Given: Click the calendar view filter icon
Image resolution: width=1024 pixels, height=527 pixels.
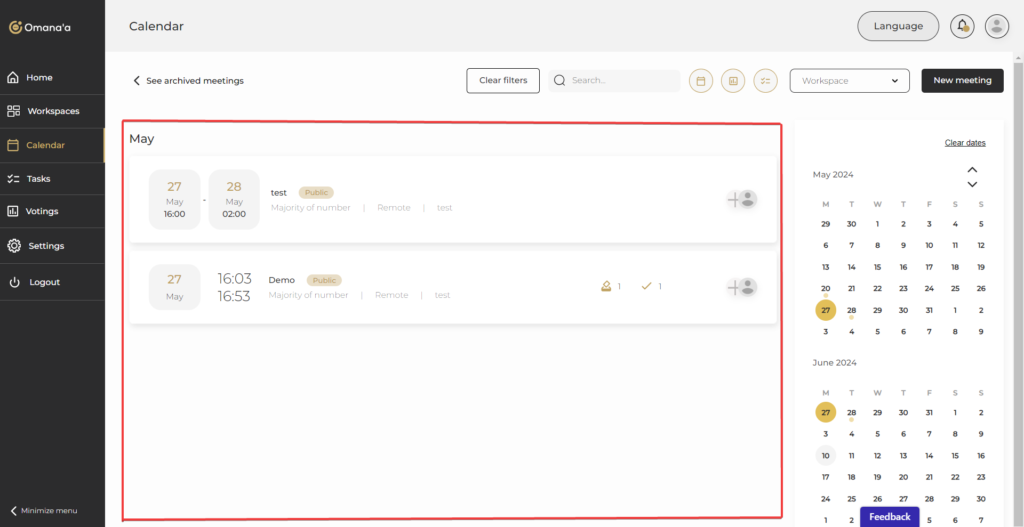Looking at the screenshot, I should coord(701,81).
